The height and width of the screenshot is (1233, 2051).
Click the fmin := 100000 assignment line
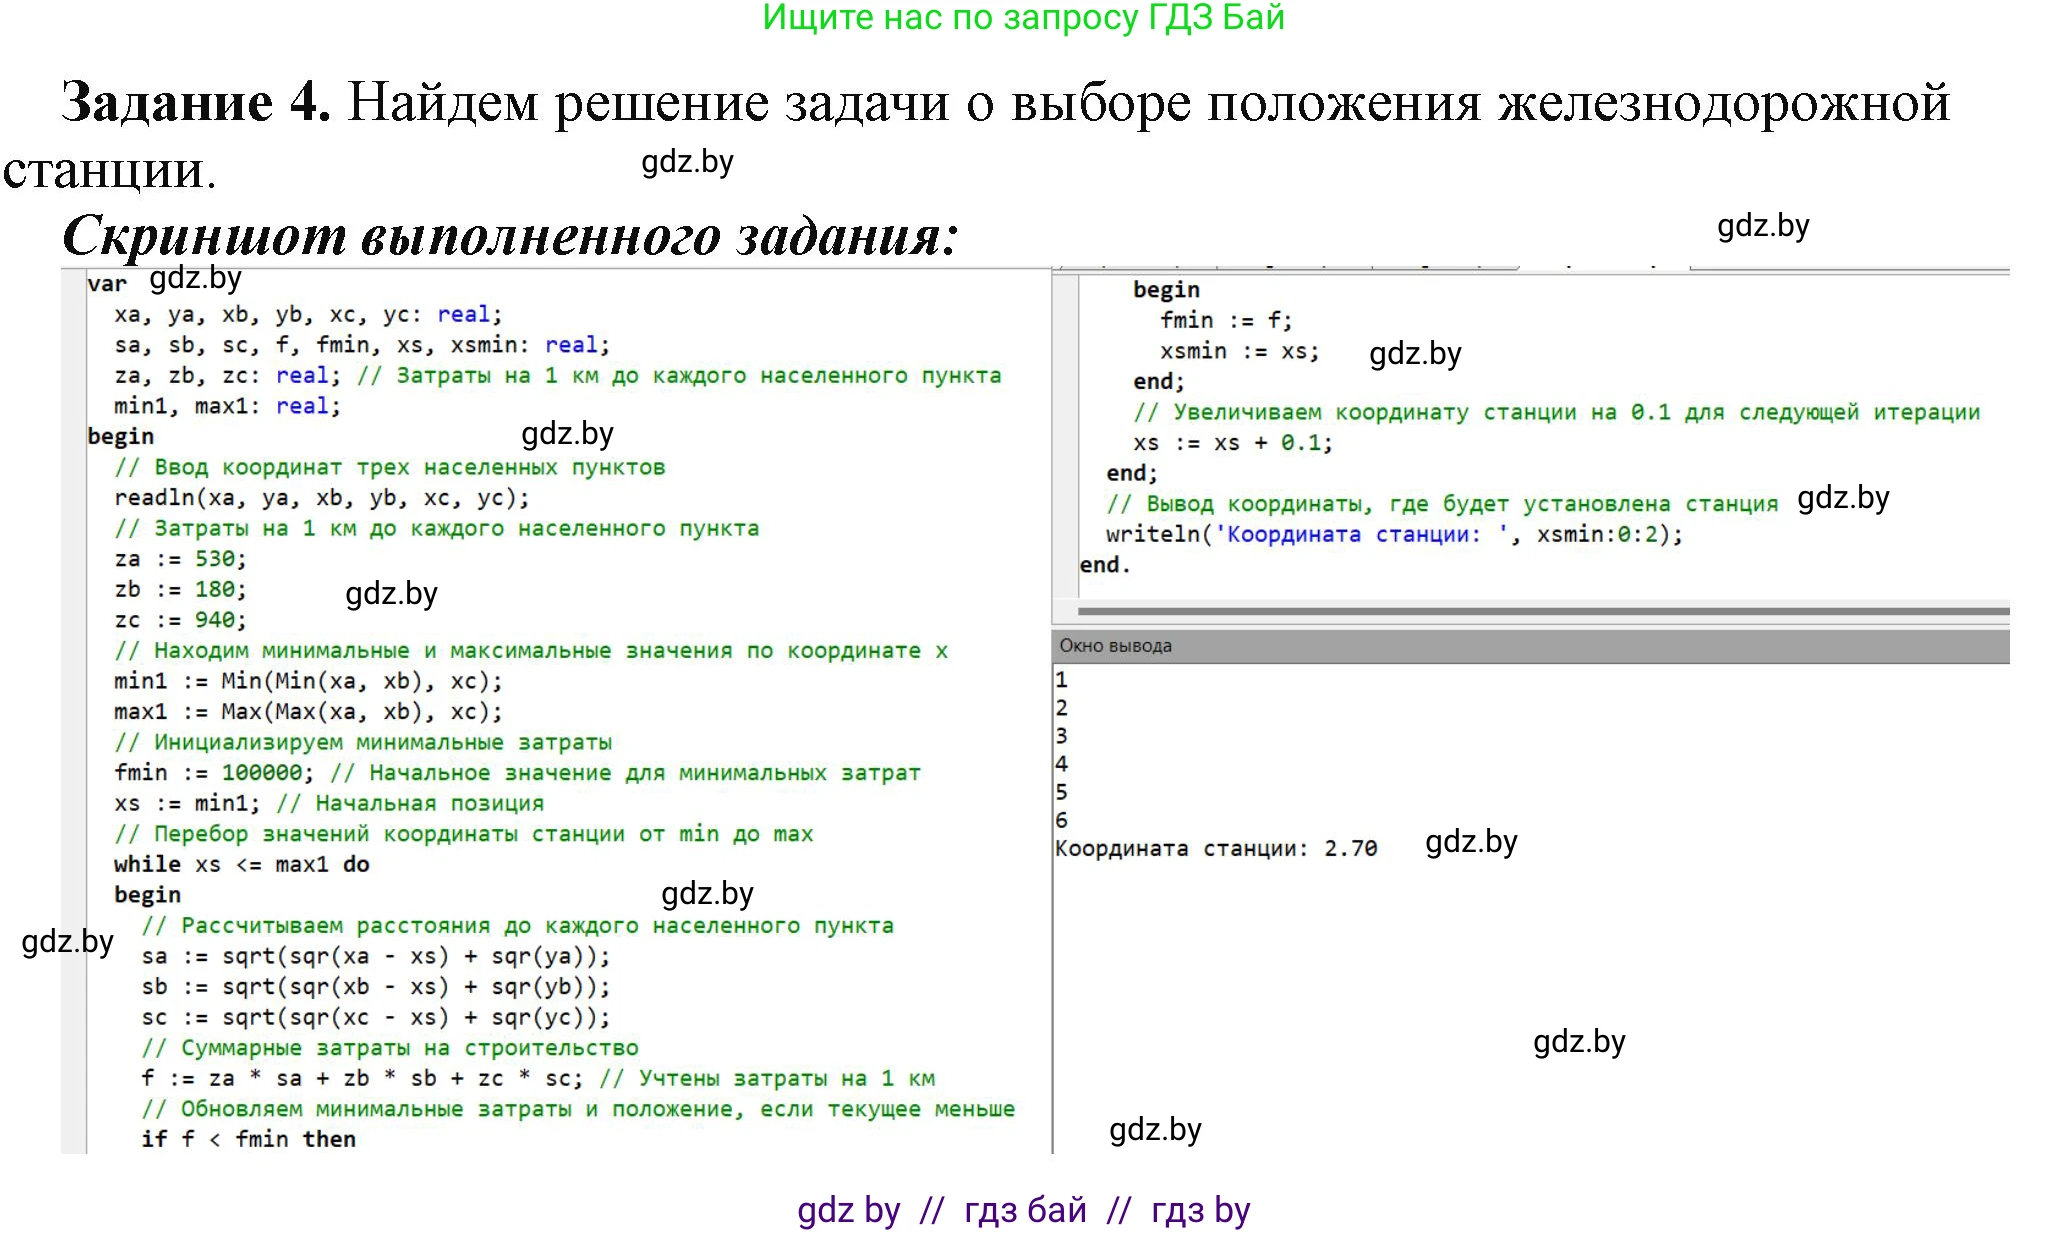[x=300, y=772]
